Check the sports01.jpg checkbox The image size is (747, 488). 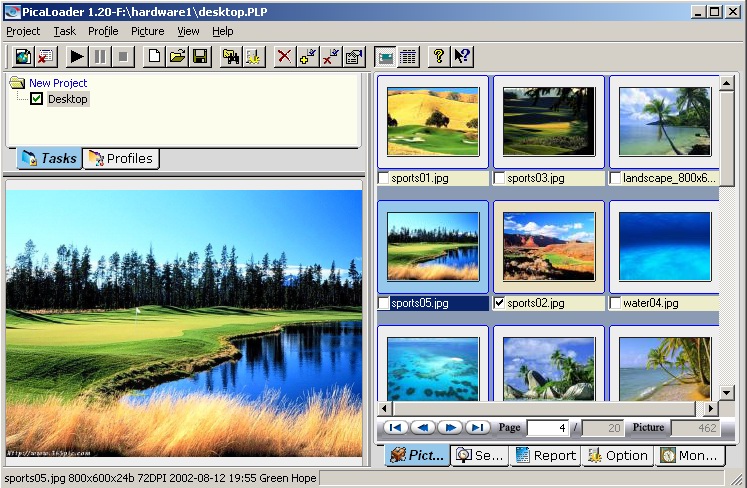click(x=384, y=179)
